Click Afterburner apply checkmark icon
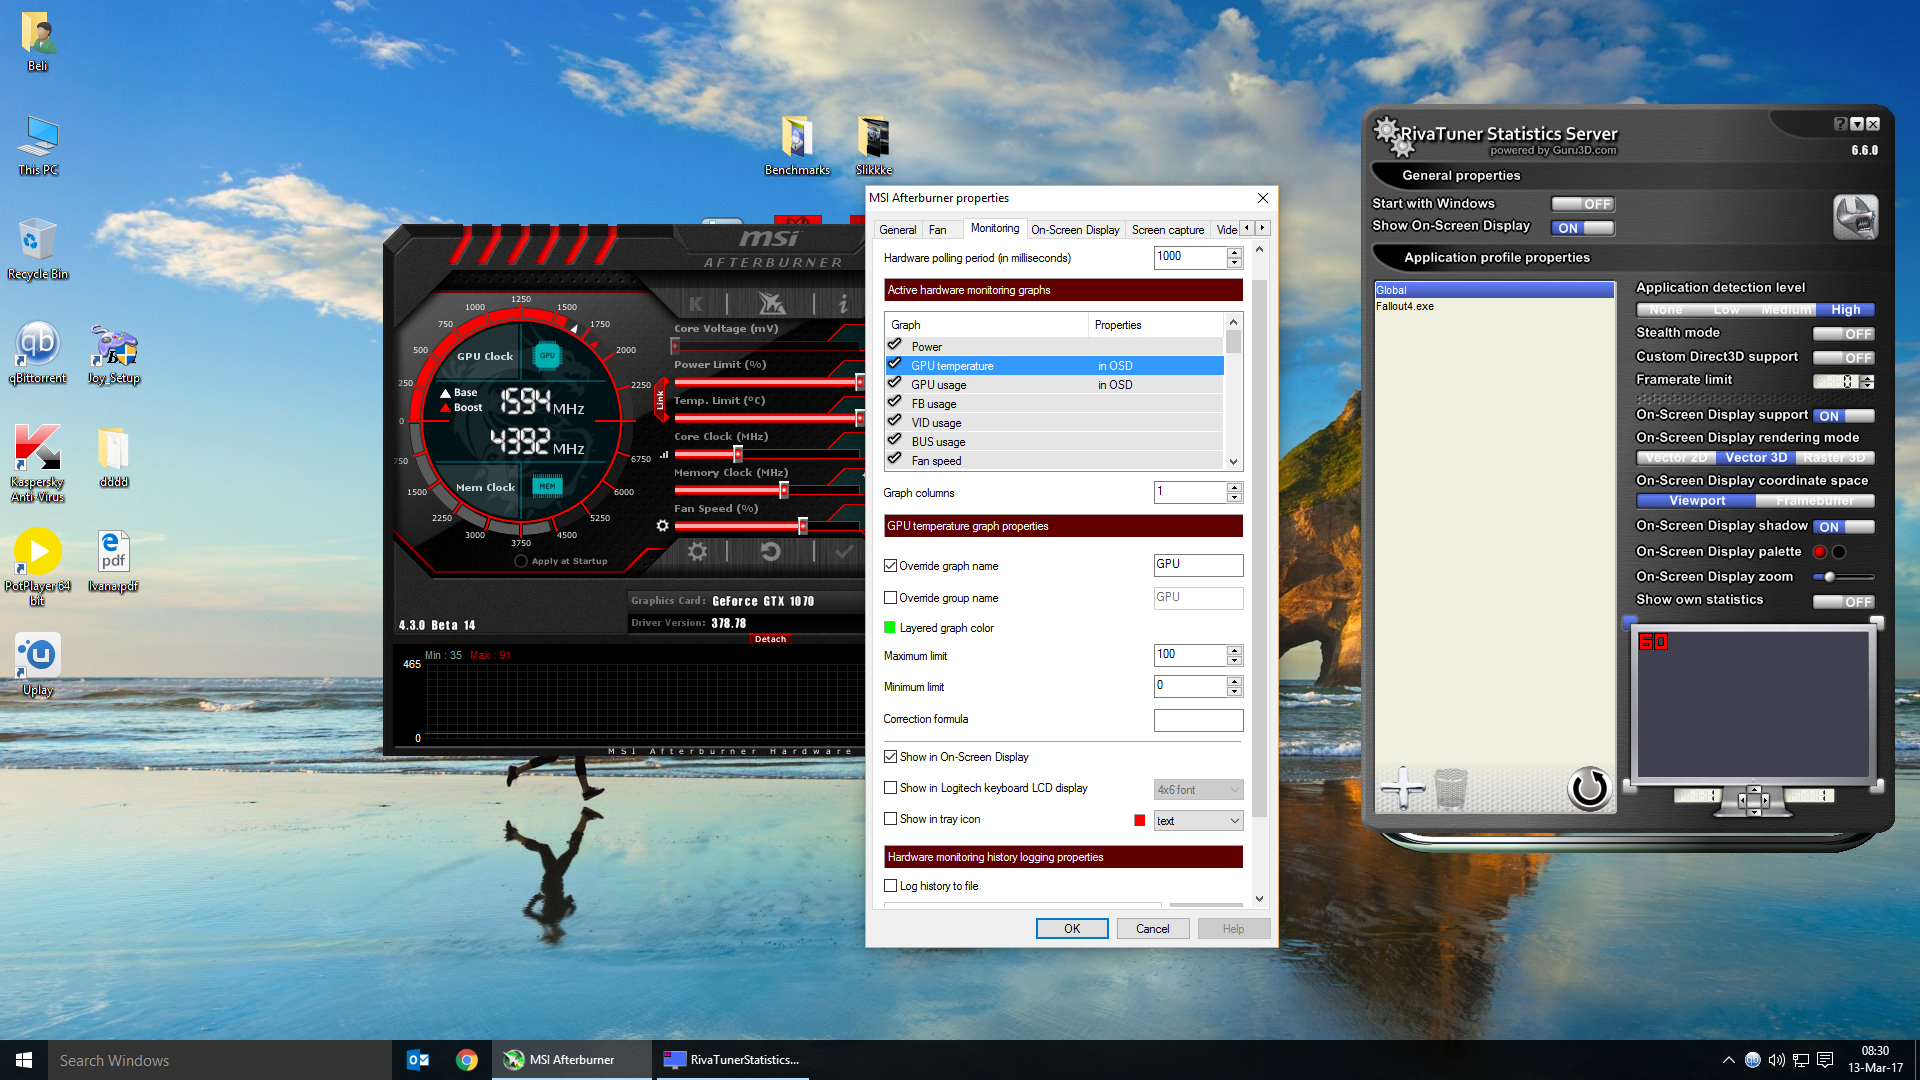1920x1080 pixels. [x=844, y=551]
